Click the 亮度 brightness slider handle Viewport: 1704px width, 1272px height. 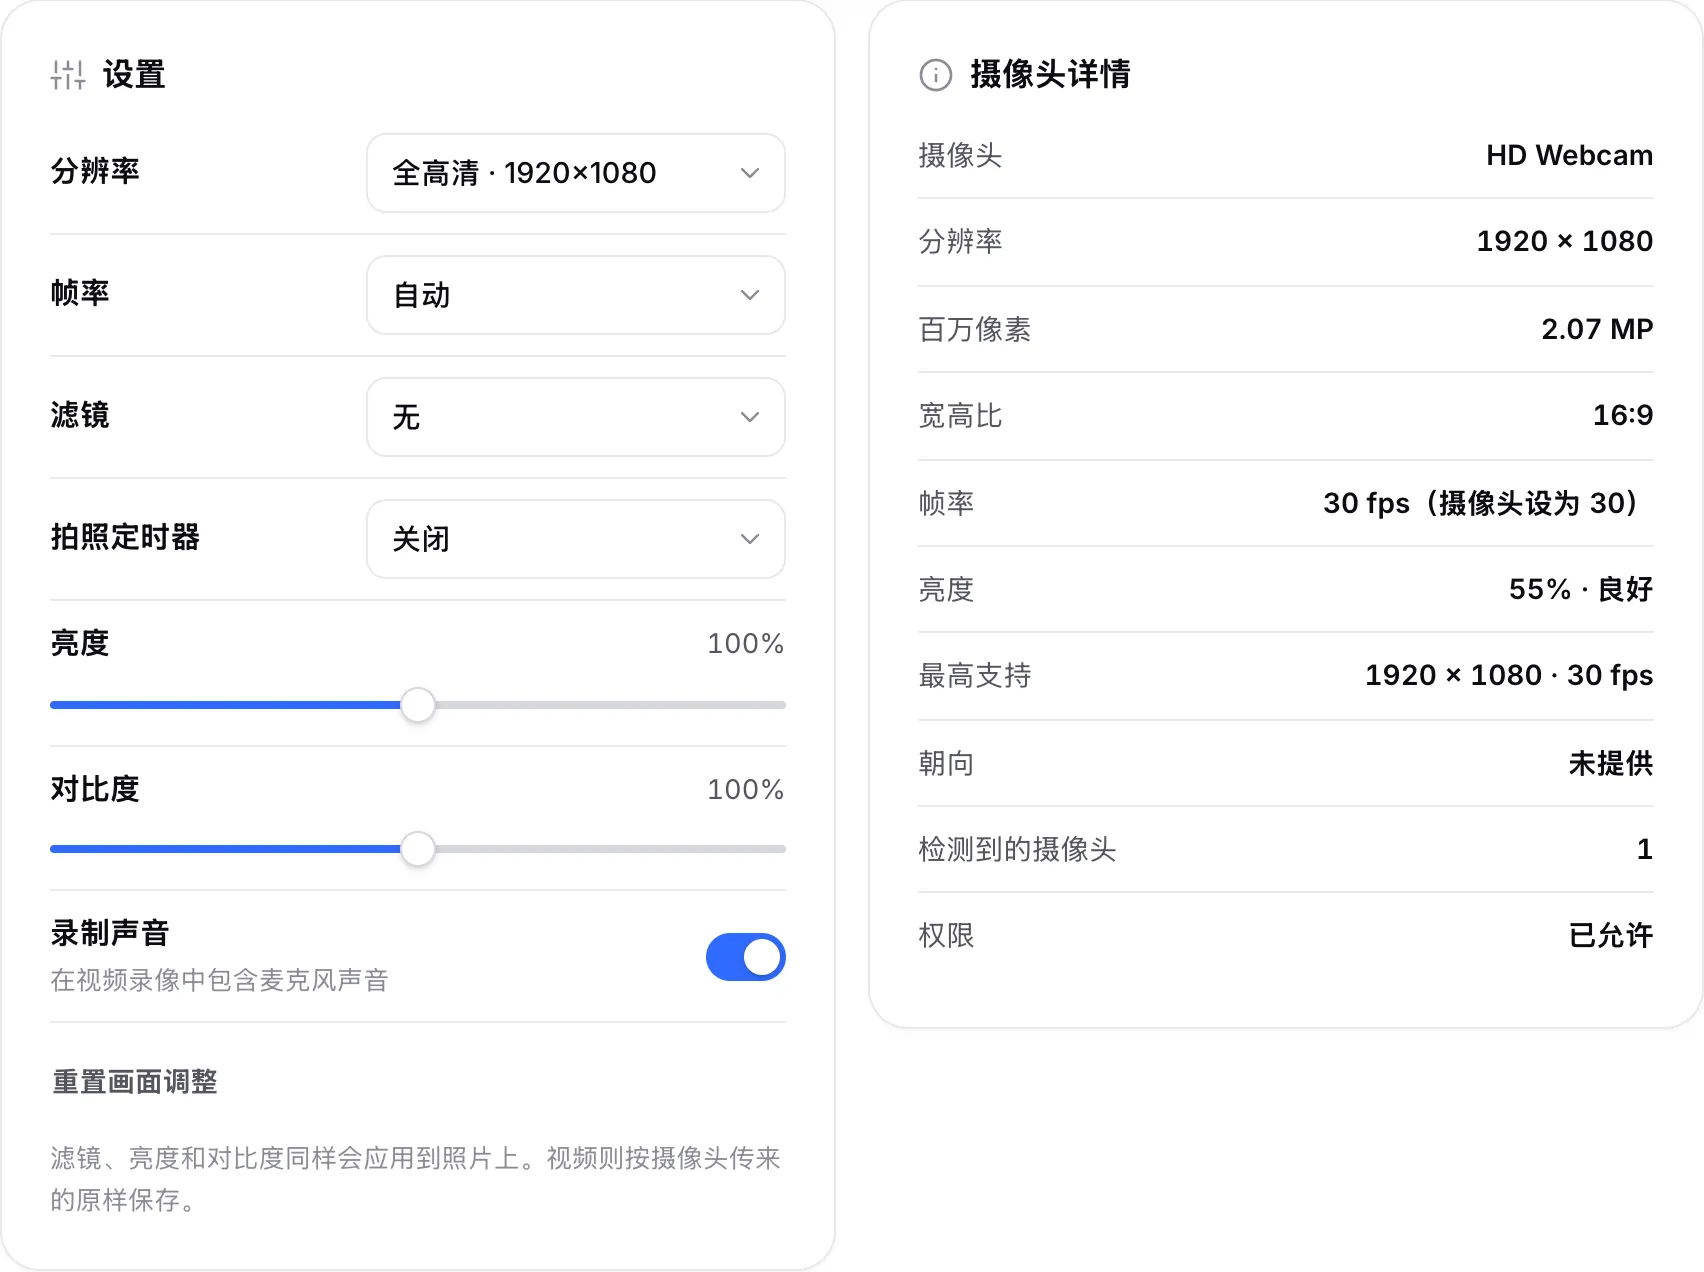[418, 705]
